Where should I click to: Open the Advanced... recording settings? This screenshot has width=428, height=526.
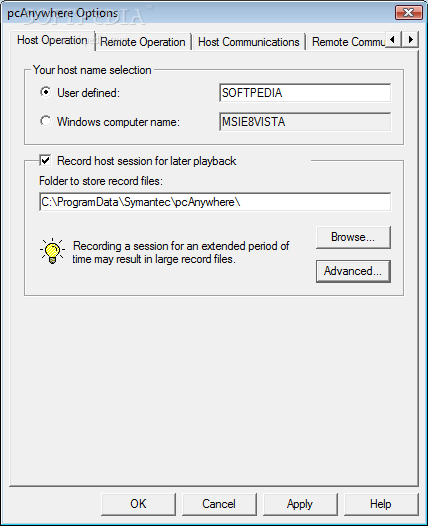coord(353,271)
